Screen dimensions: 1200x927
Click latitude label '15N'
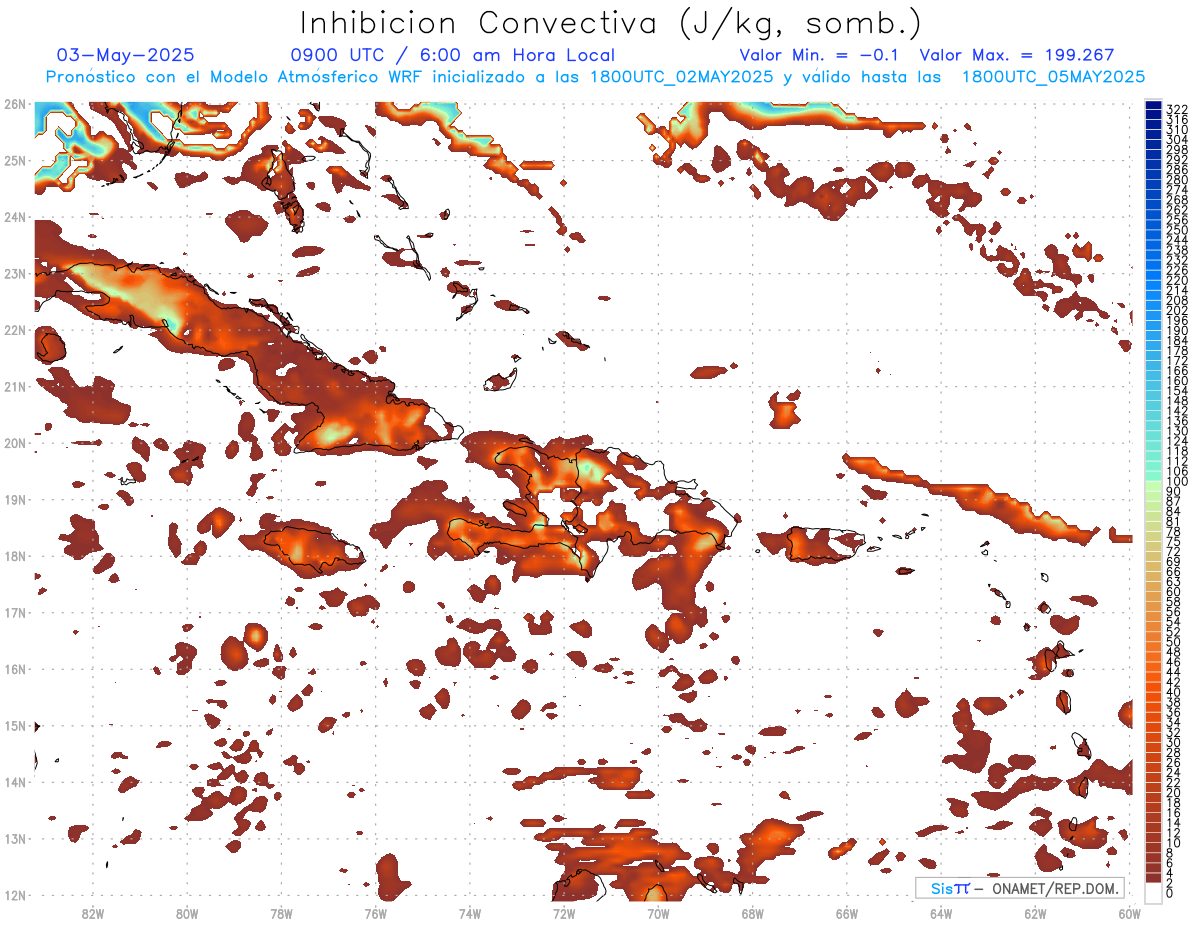tap(14, 725)
